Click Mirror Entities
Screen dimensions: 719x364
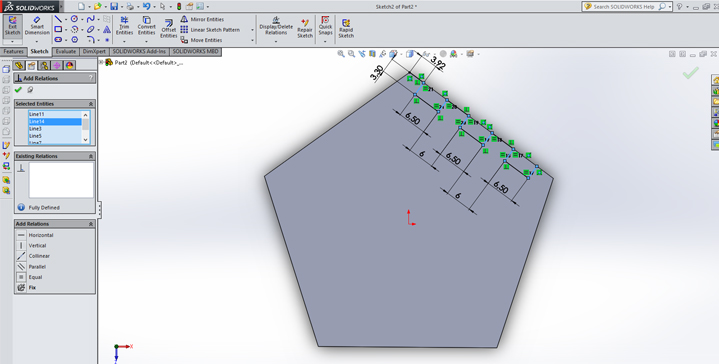click(202, 19)
